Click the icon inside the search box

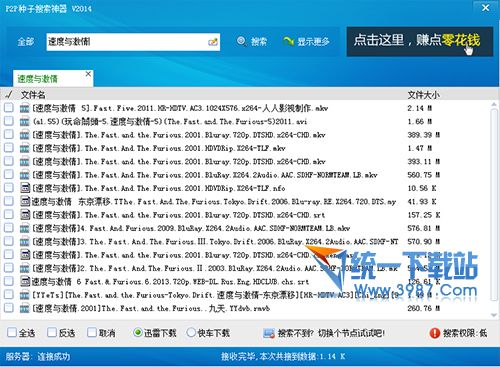(213, 42)
